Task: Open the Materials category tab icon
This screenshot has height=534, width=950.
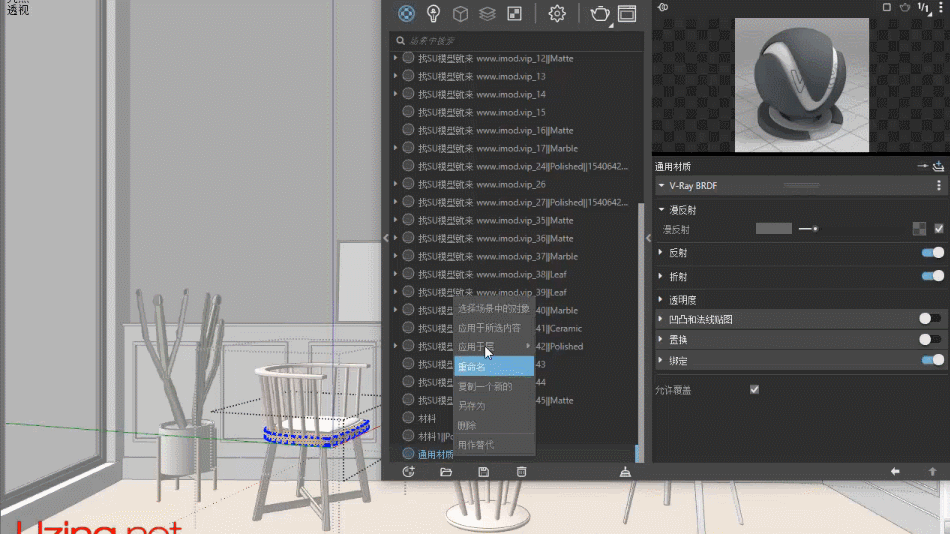Action: 406,13
